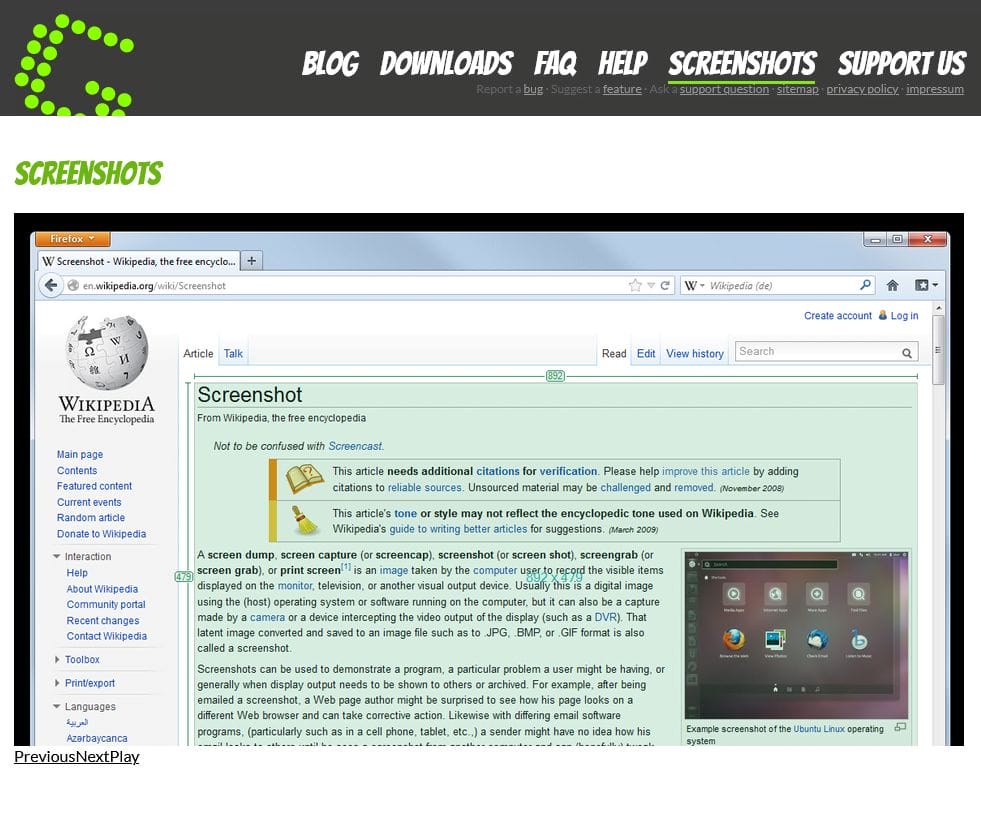Click the Greenshot green dotted logo
Image resolution: width=981 pixels, height=823 pixels.
tap(73, 64)
